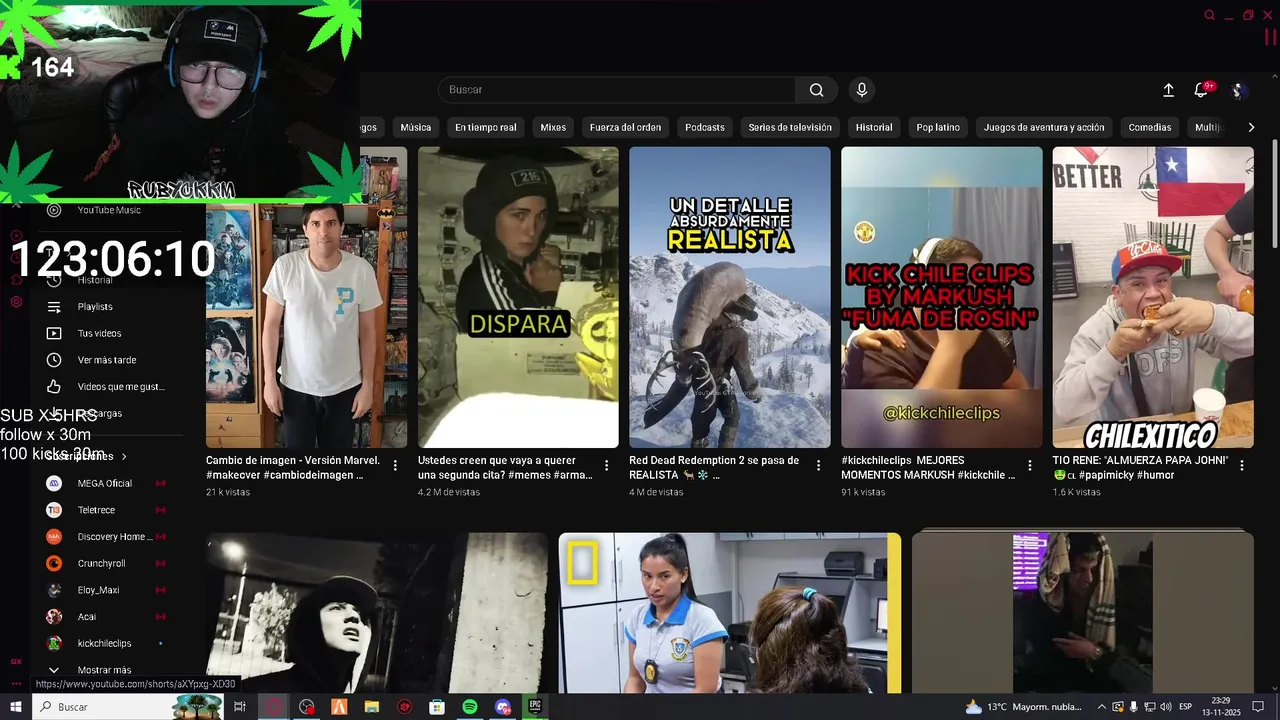The width and height of the screenshot is (1280, 720).
Task: Select the Series de televisión chip
Action: click(790, 128)
